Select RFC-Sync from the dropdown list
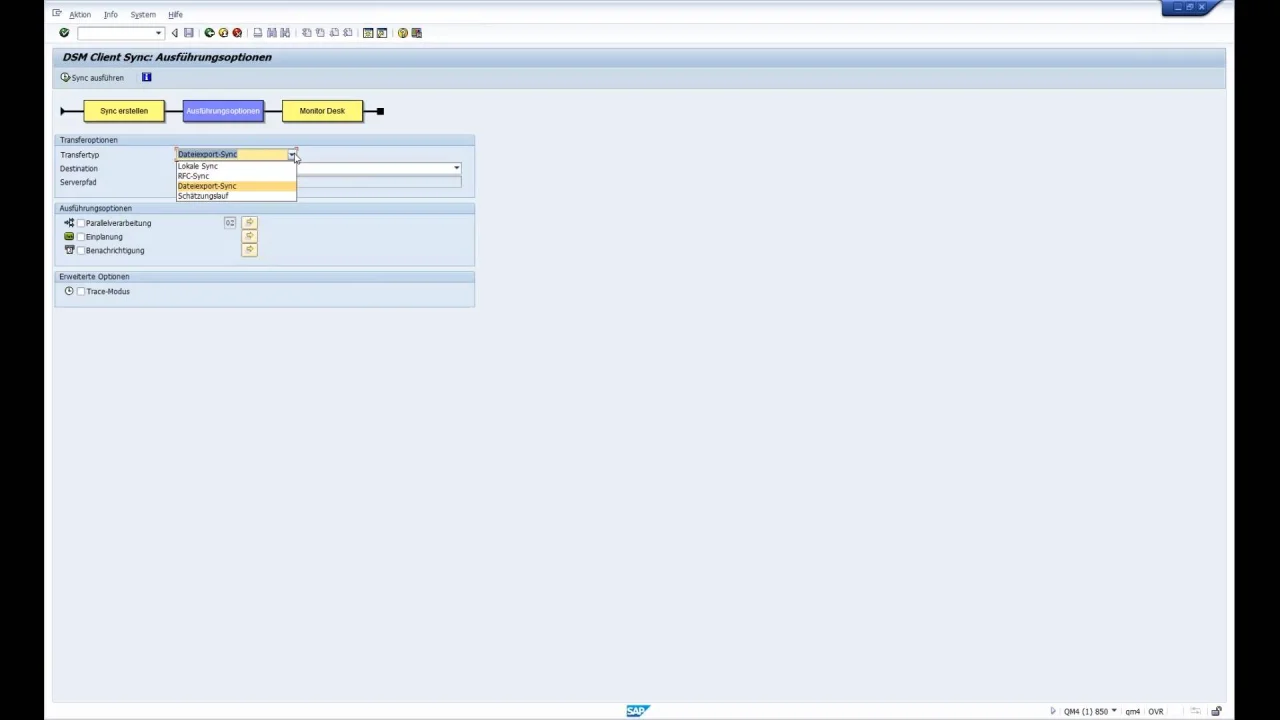1280x720 pixels. pyautogui.click(x=236, y=176)
